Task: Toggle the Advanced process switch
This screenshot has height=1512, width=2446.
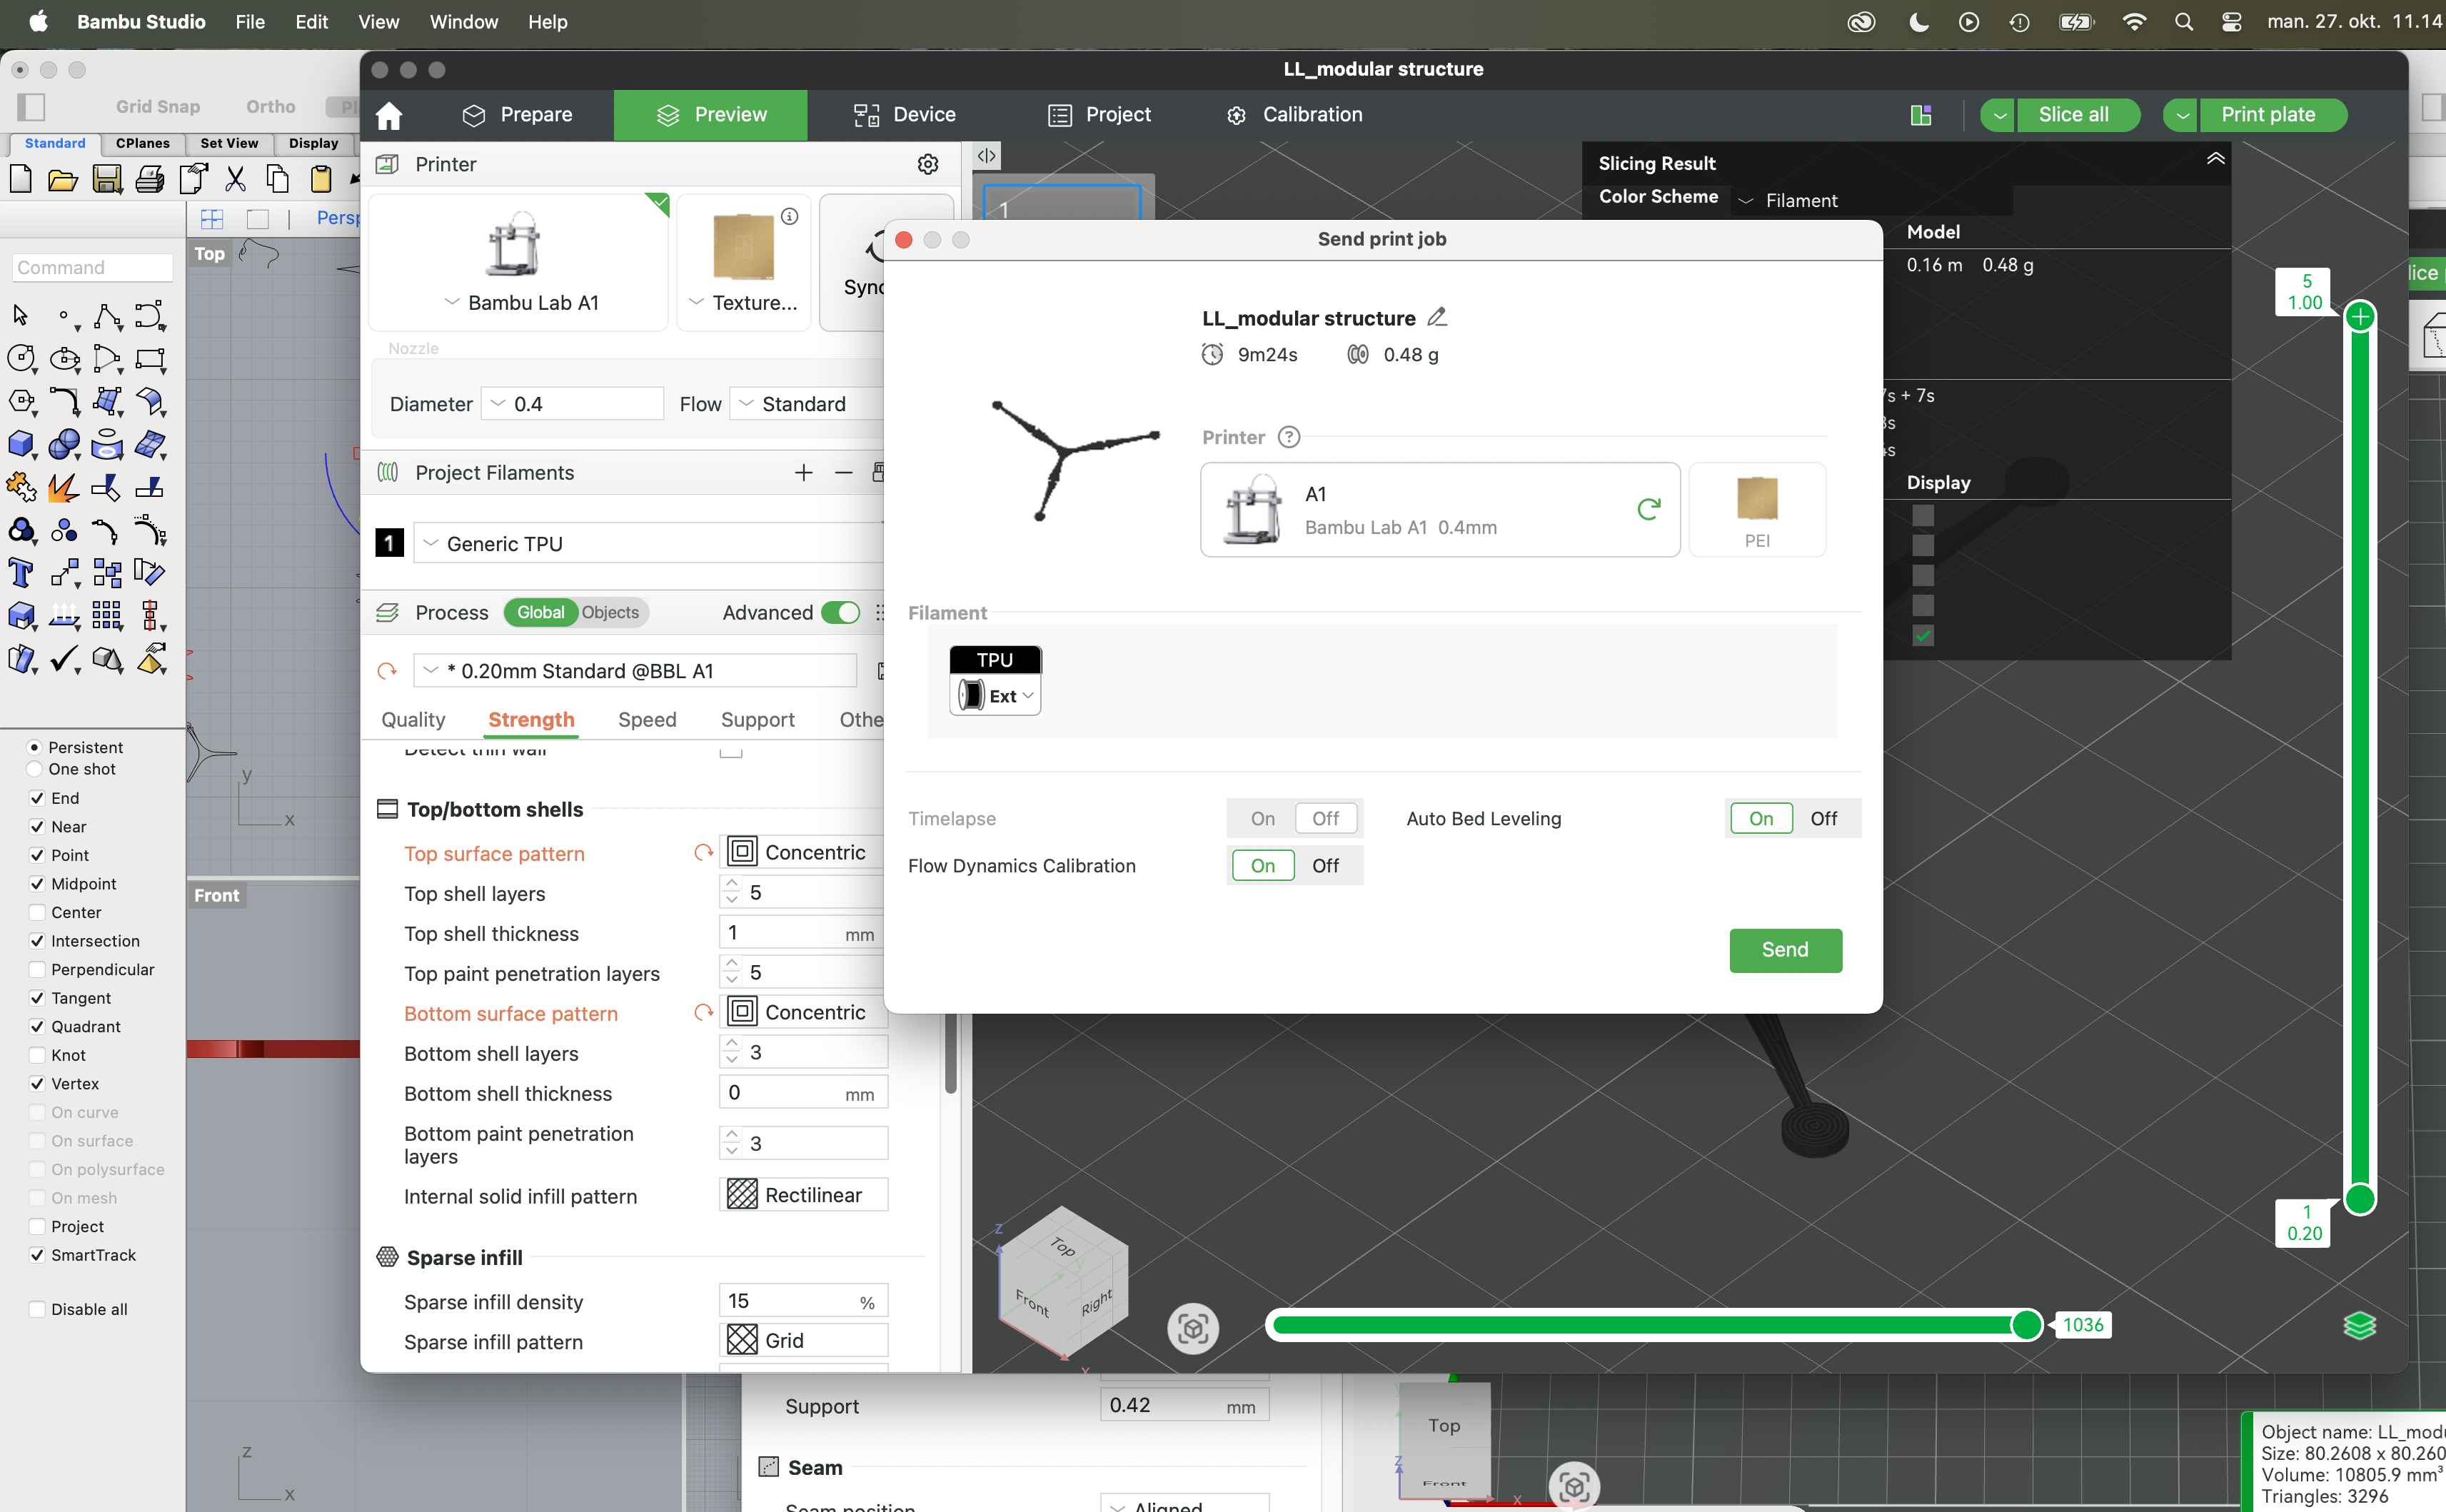Action: coord(840,612)
